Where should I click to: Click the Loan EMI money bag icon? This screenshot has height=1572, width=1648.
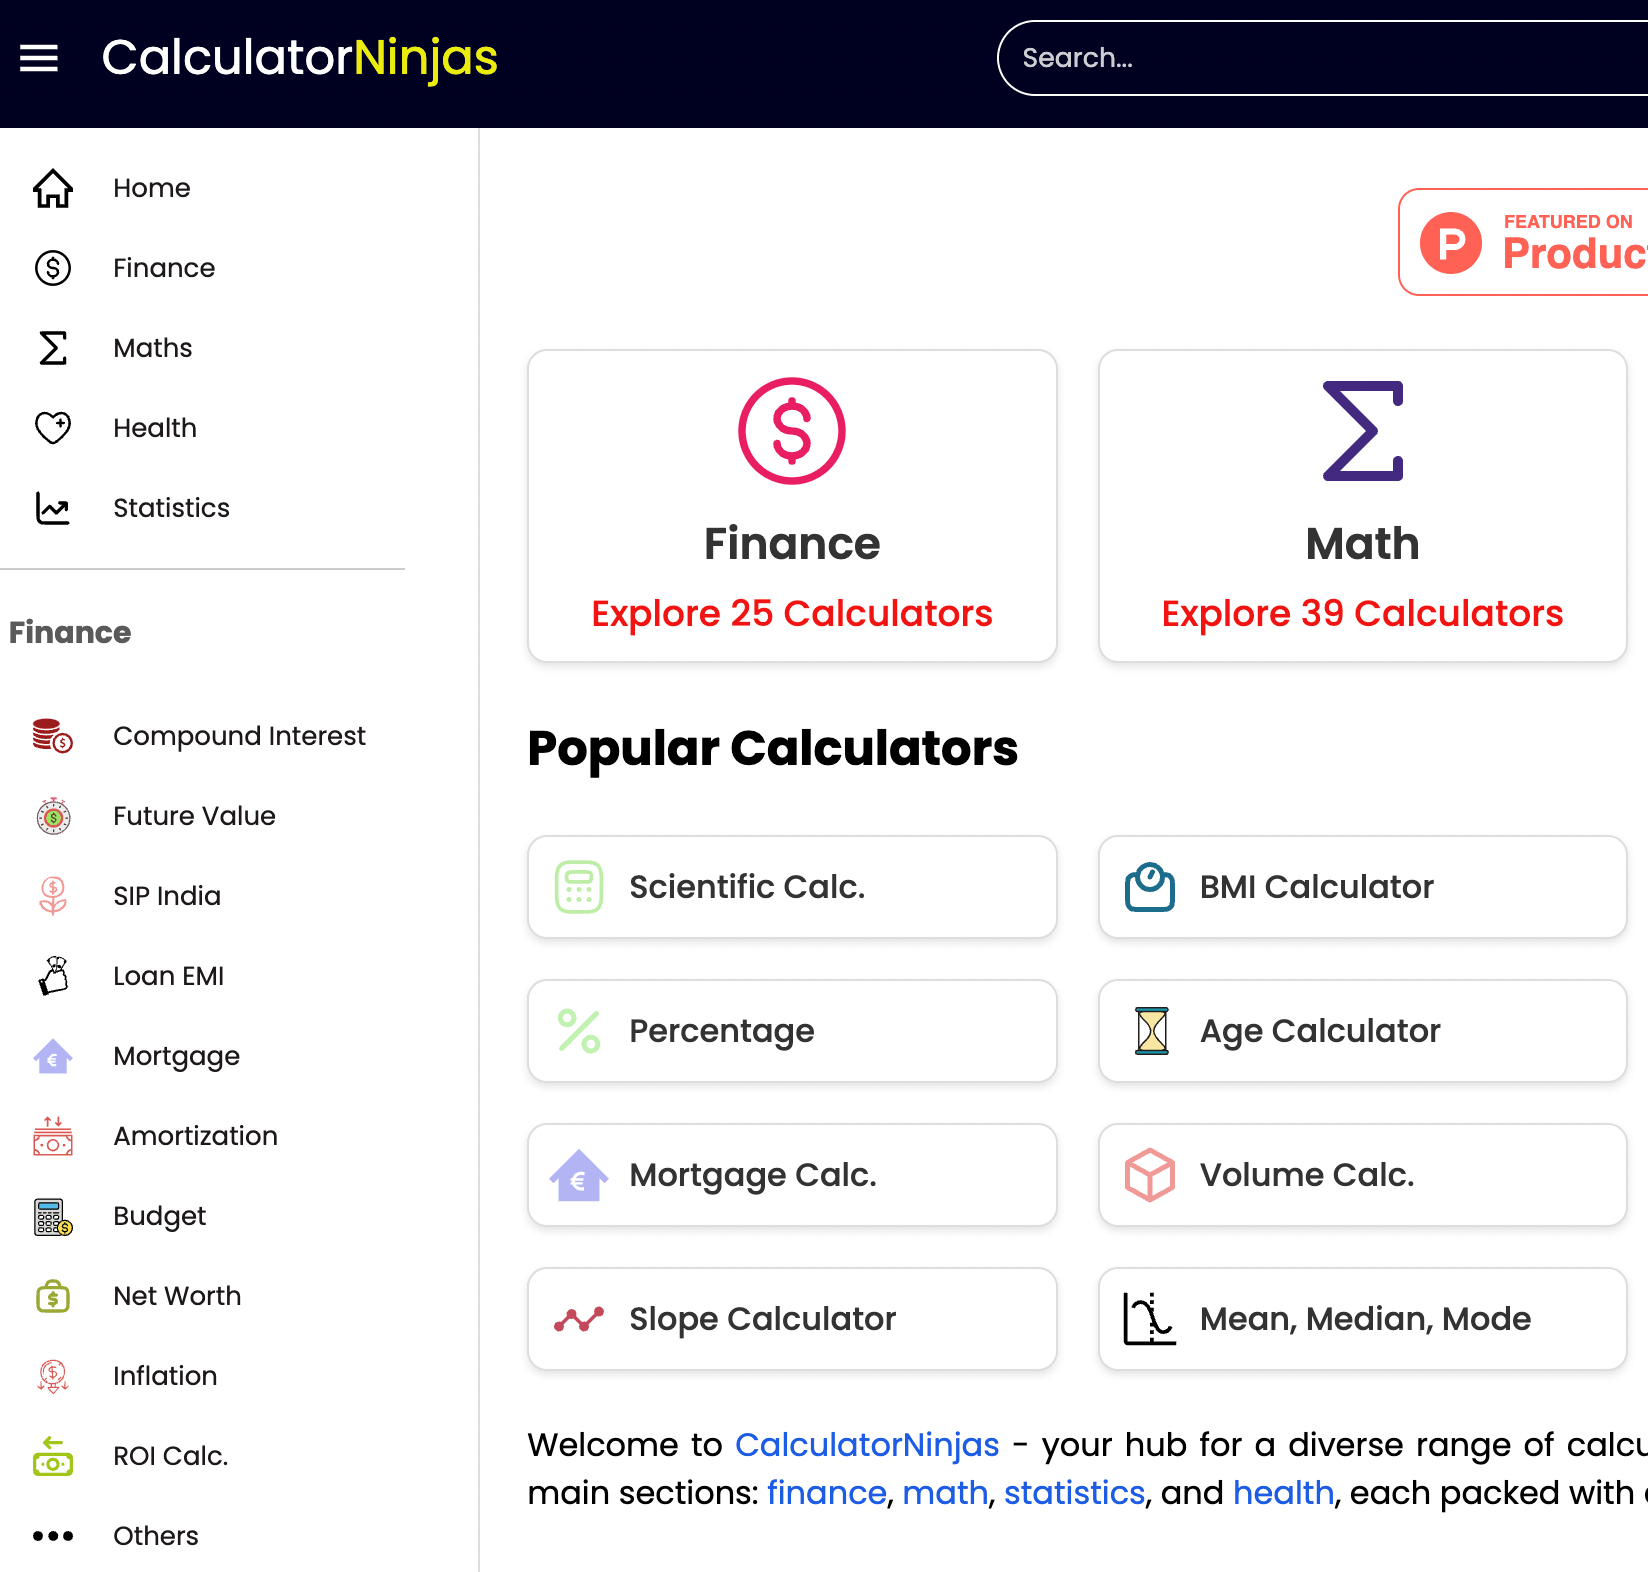pyautogui.click(x=53, y=976)
